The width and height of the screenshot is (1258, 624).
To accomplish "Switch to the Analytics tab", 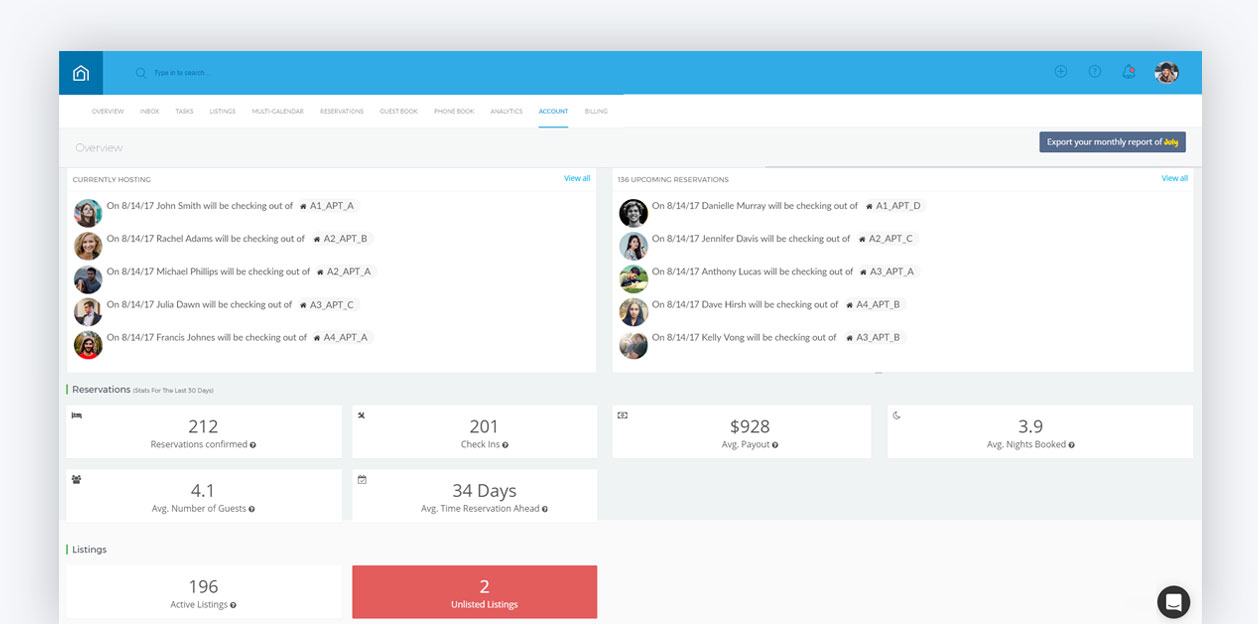I will tap(506, 111).
